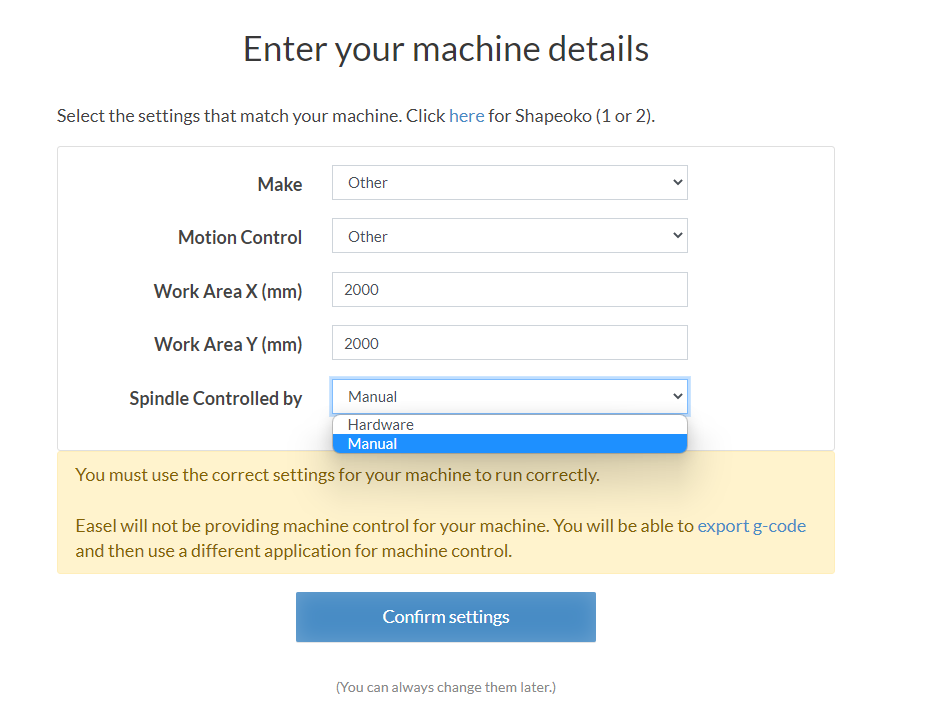Image resolution: width=927 pixels, height=720 pixels.
Task: Click the "Easel will not be providing" notice text
Action: pyautogui.click(x=385, y=526)
